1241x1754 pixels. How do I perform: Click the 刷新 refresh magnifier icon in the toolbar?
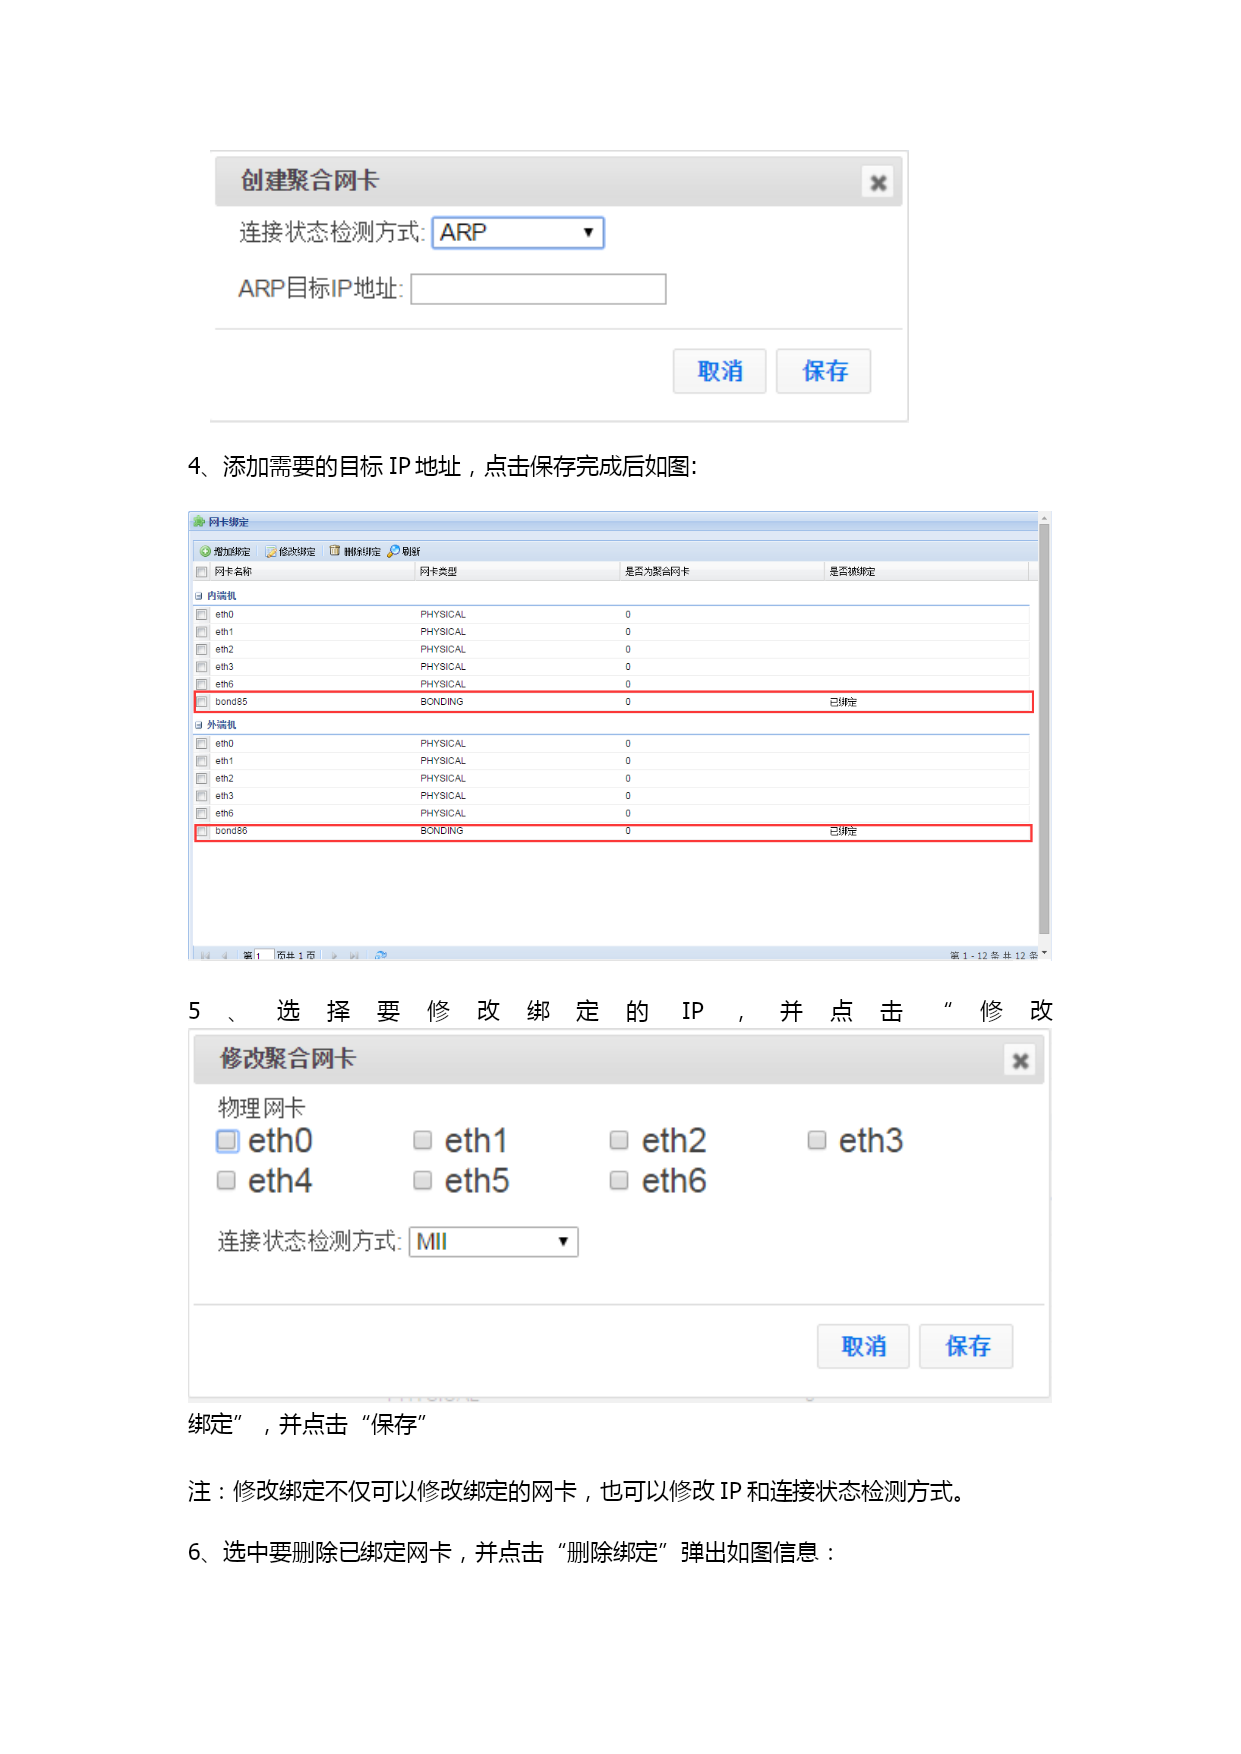[x=394, y=551]
